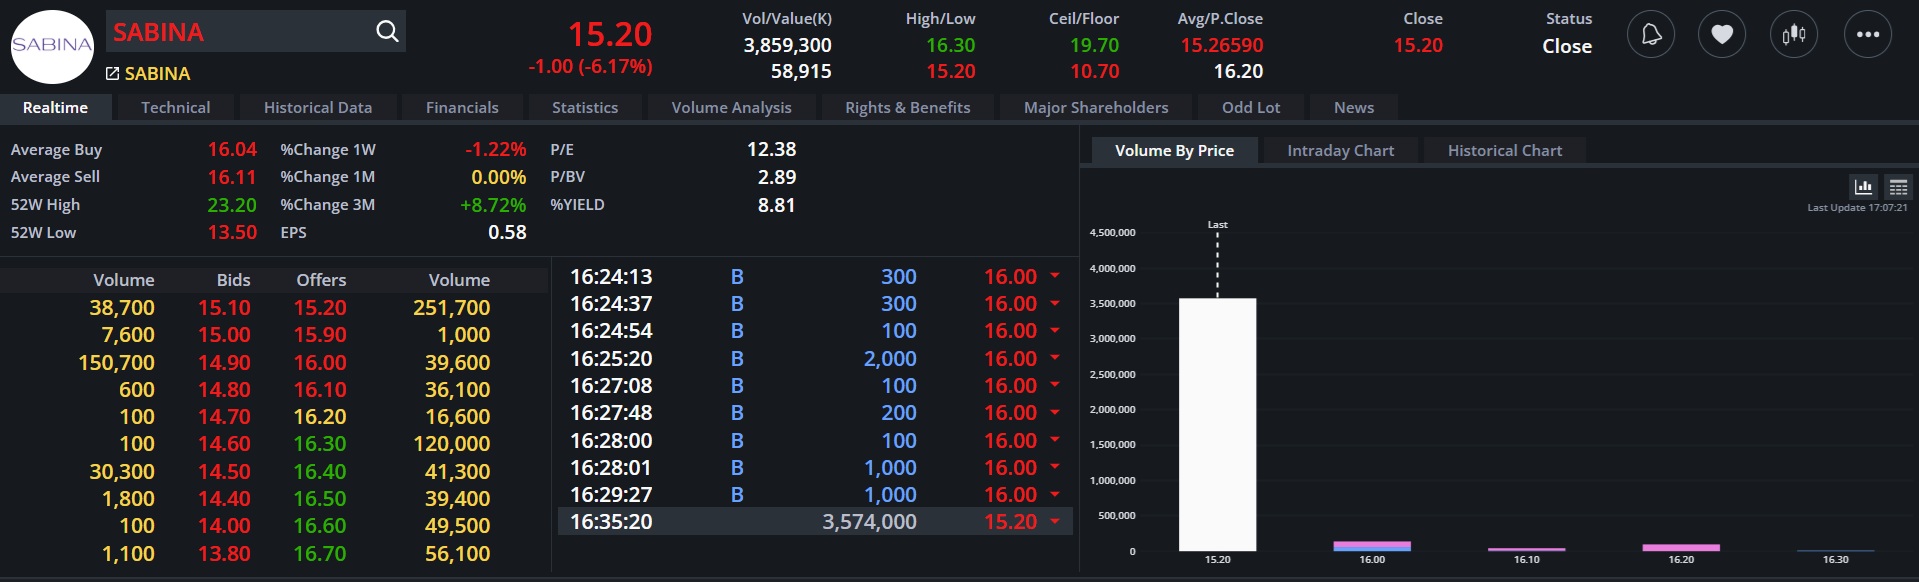Click the SABINA symbol search field
The image size is (1919, 582).
click(238, 32)
